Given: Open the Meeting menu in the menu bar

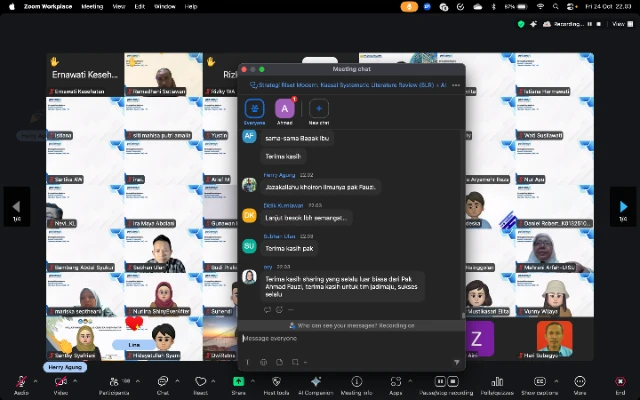Looking at the screenshot, I should point(92,7).
